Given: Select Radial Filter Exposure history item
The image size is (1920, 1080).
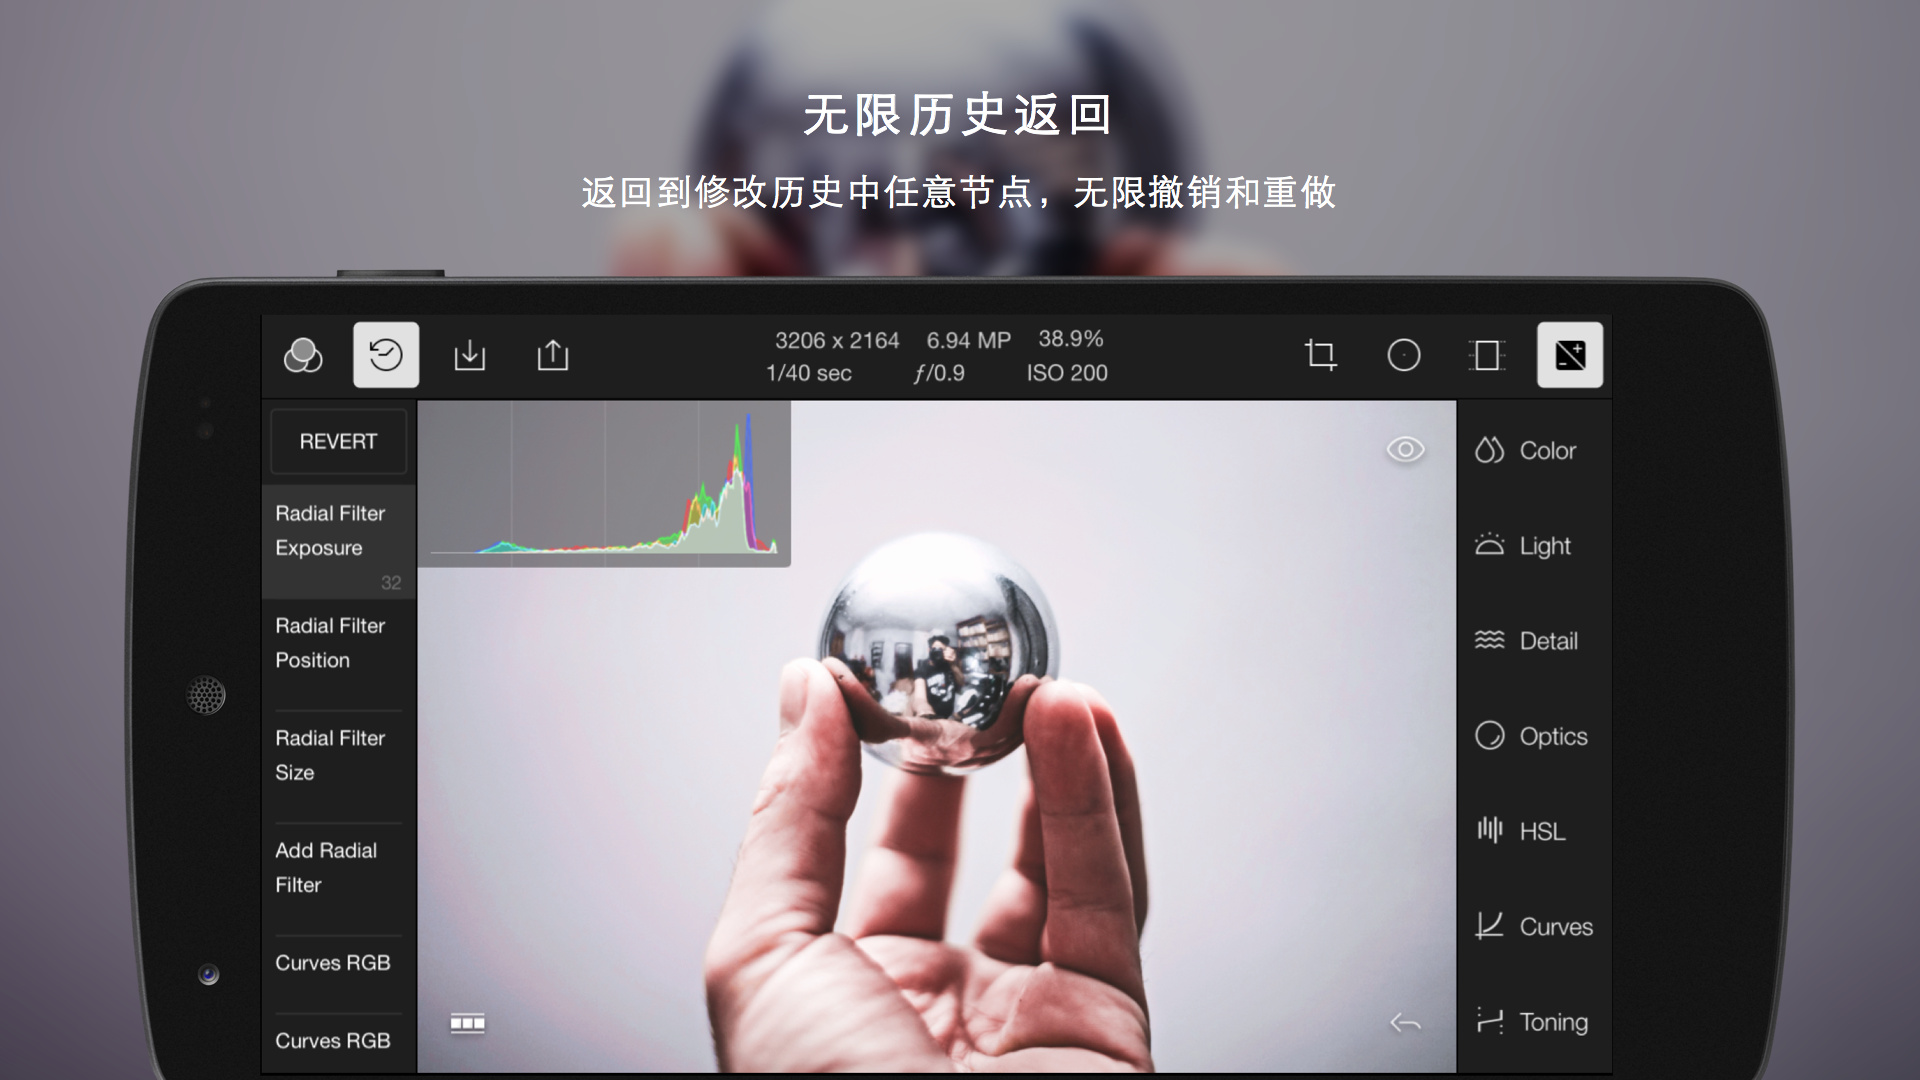Looking at the screenshot, I should tap(338, 543).
